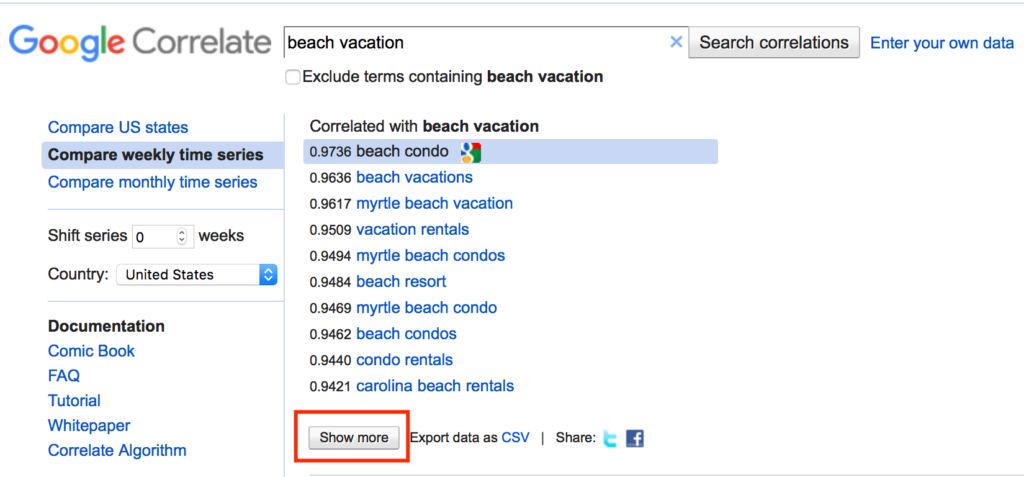Select Compare US states
1024x477 pixels.
[118, 128]
